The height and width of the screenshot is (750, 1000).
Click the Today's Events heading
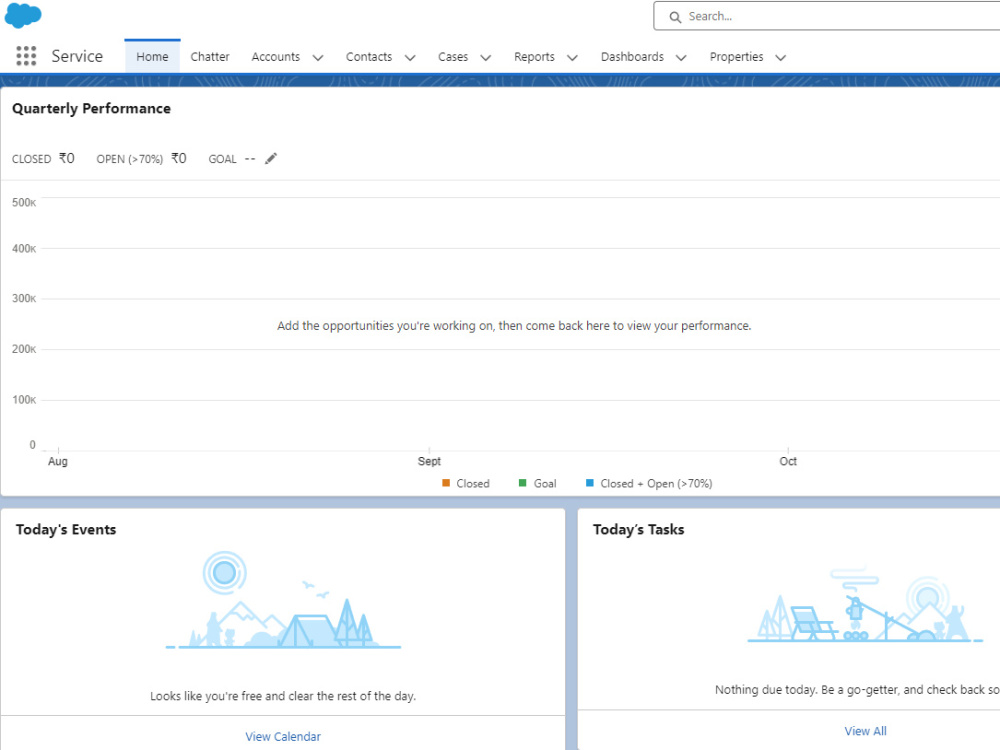66,529
